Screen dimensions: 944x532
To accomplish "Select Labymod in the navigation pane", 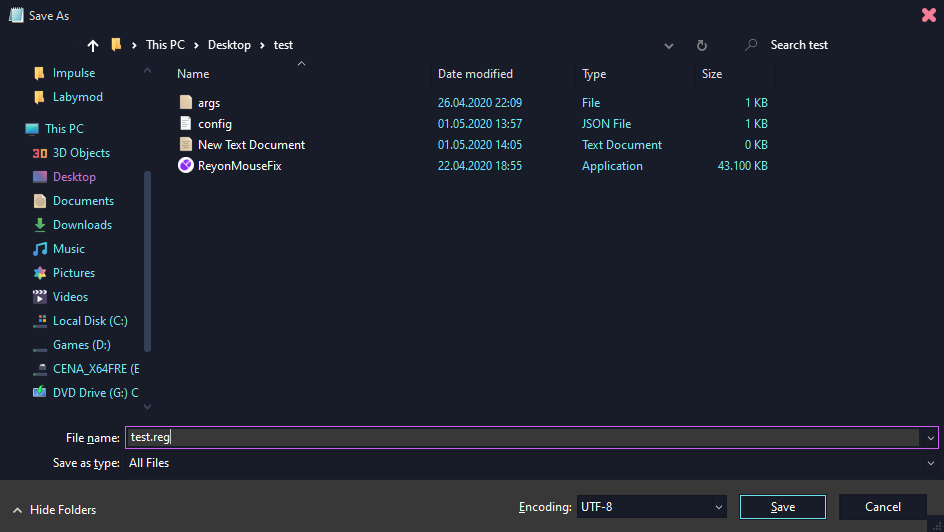I will [78, 97].
